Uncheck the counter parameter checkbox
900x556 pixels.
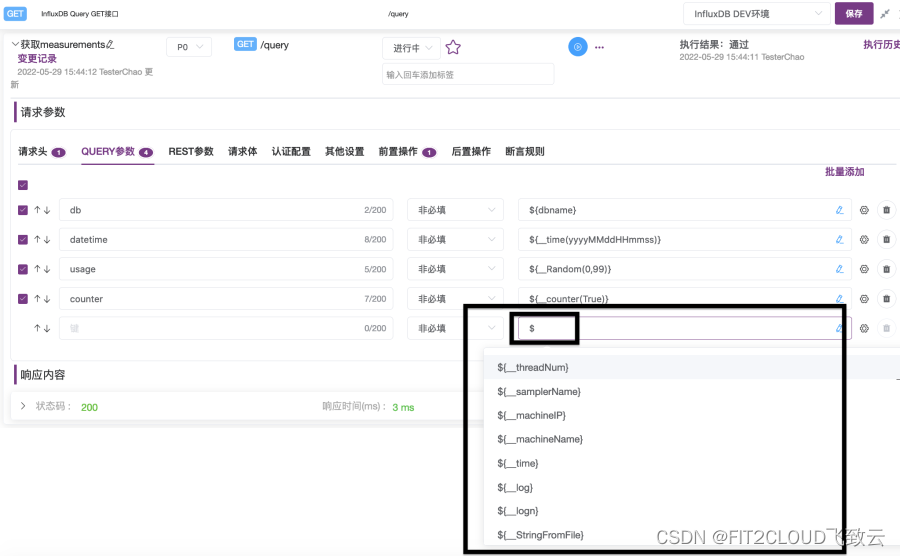pyautogui.click(x=23, y=299)
